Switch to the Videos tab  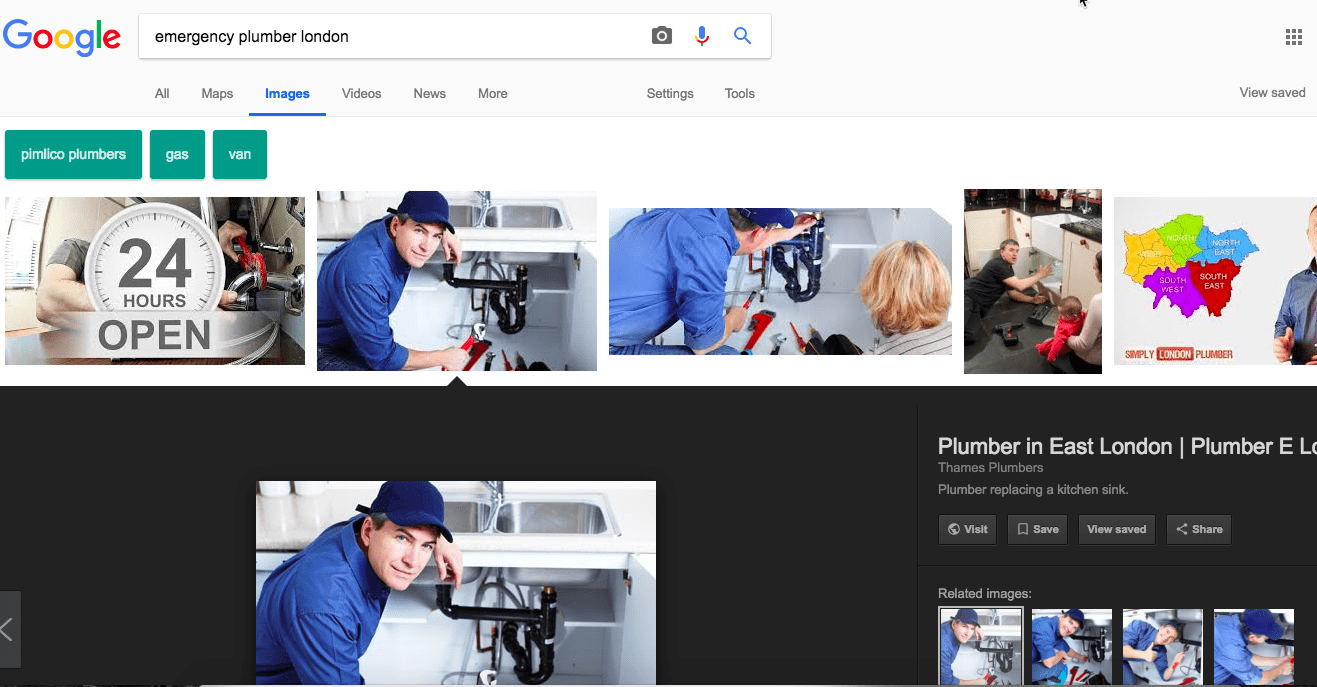coord(361,93)
